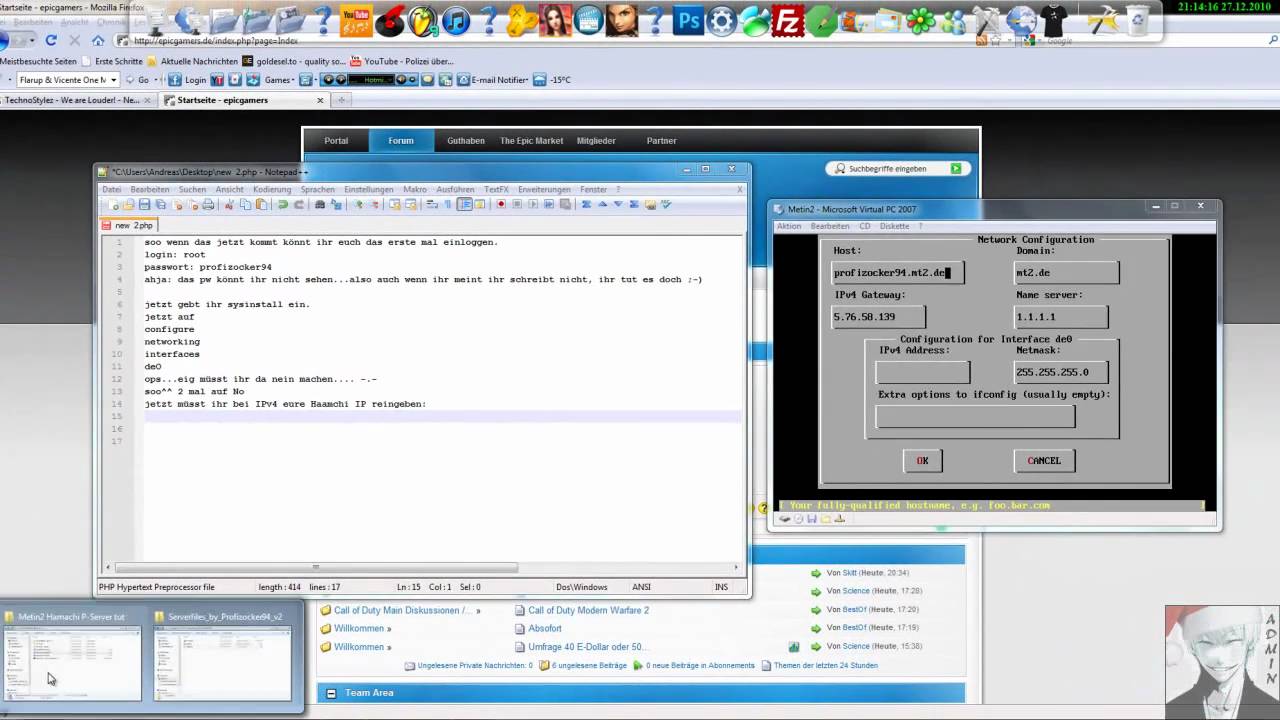
Task: Click the Play macro icon in Notepad++
Action: tap(533, 204)
